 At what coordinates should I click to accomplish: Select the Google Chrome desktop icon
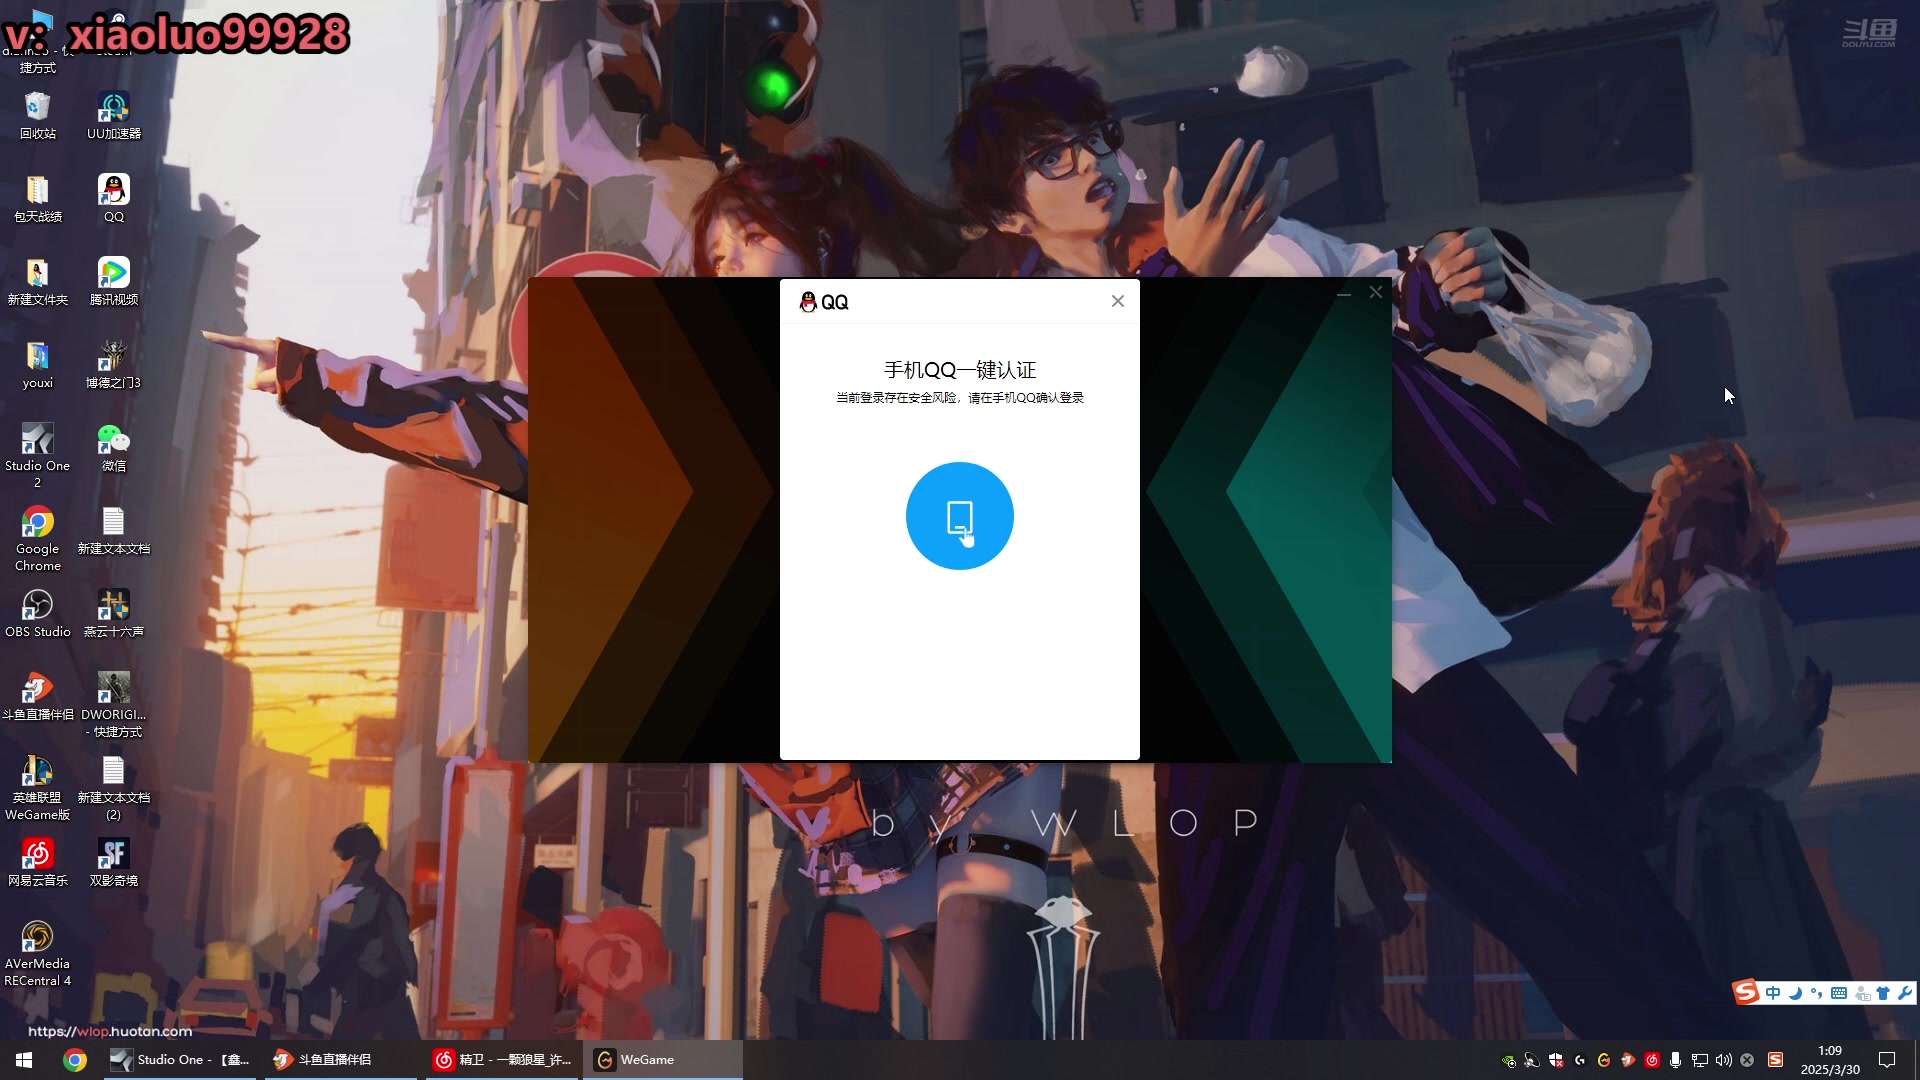tap(38, 538)
